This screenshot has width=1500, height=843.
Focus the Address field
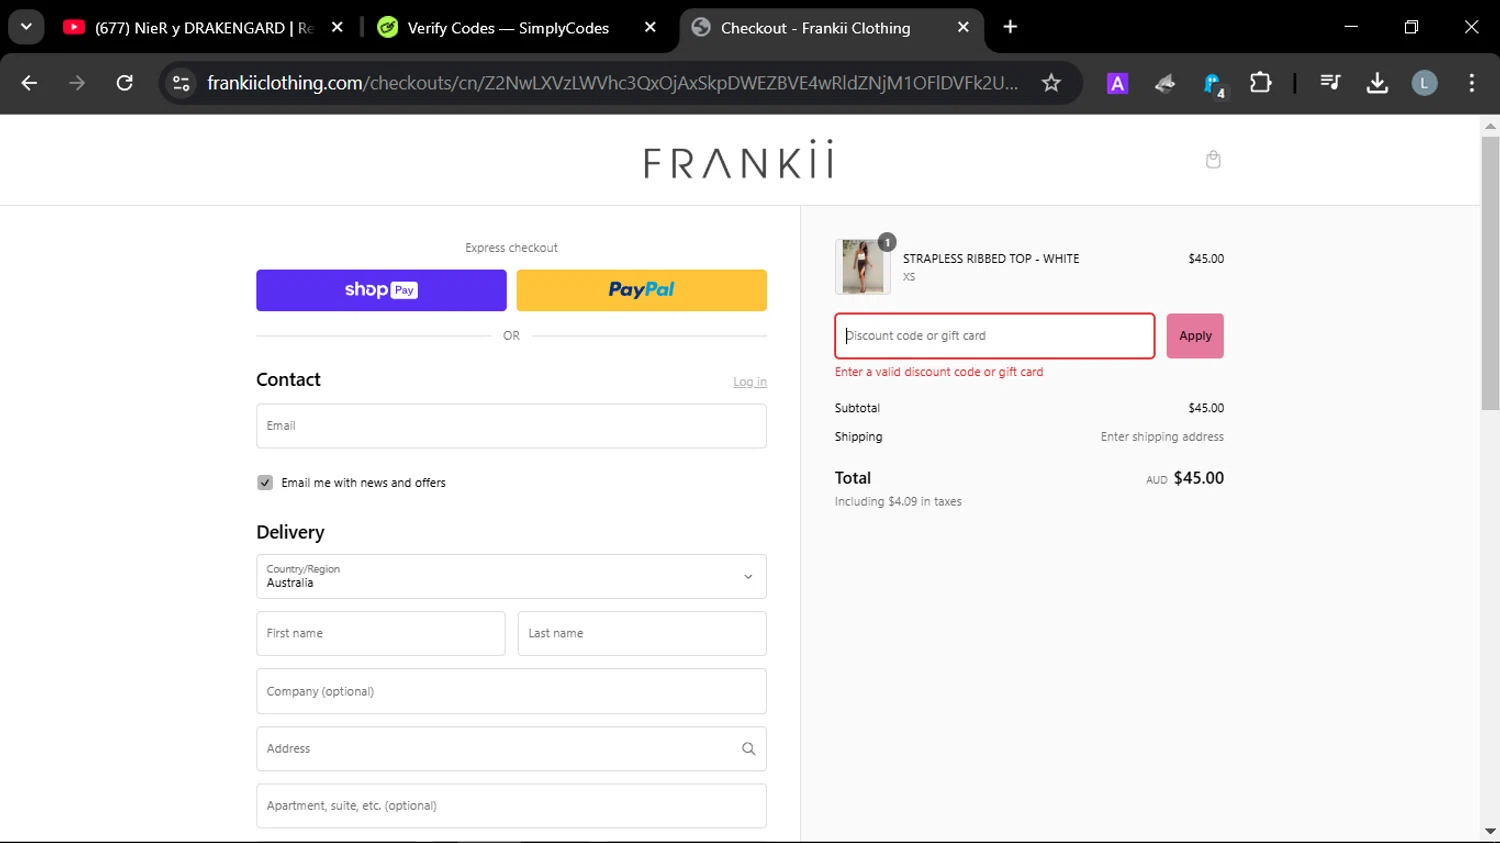click(511, 748)
